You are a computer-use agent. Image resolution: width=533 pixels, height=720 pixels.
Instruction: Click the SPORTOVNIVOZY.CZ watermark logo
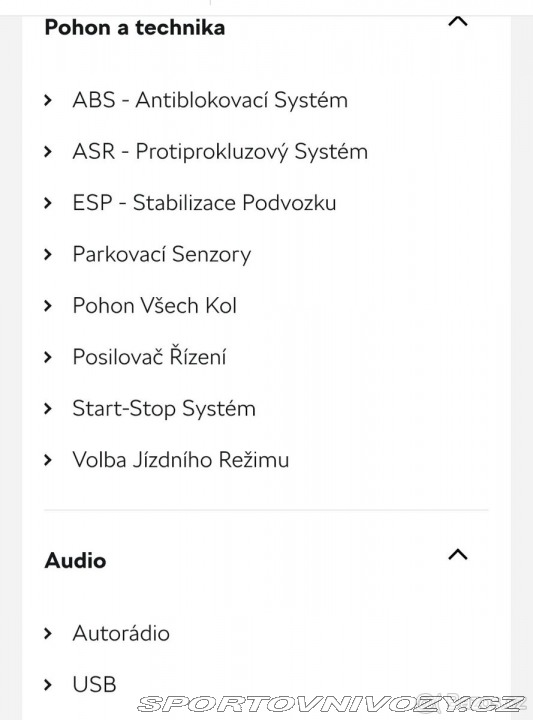coord(331,703)
